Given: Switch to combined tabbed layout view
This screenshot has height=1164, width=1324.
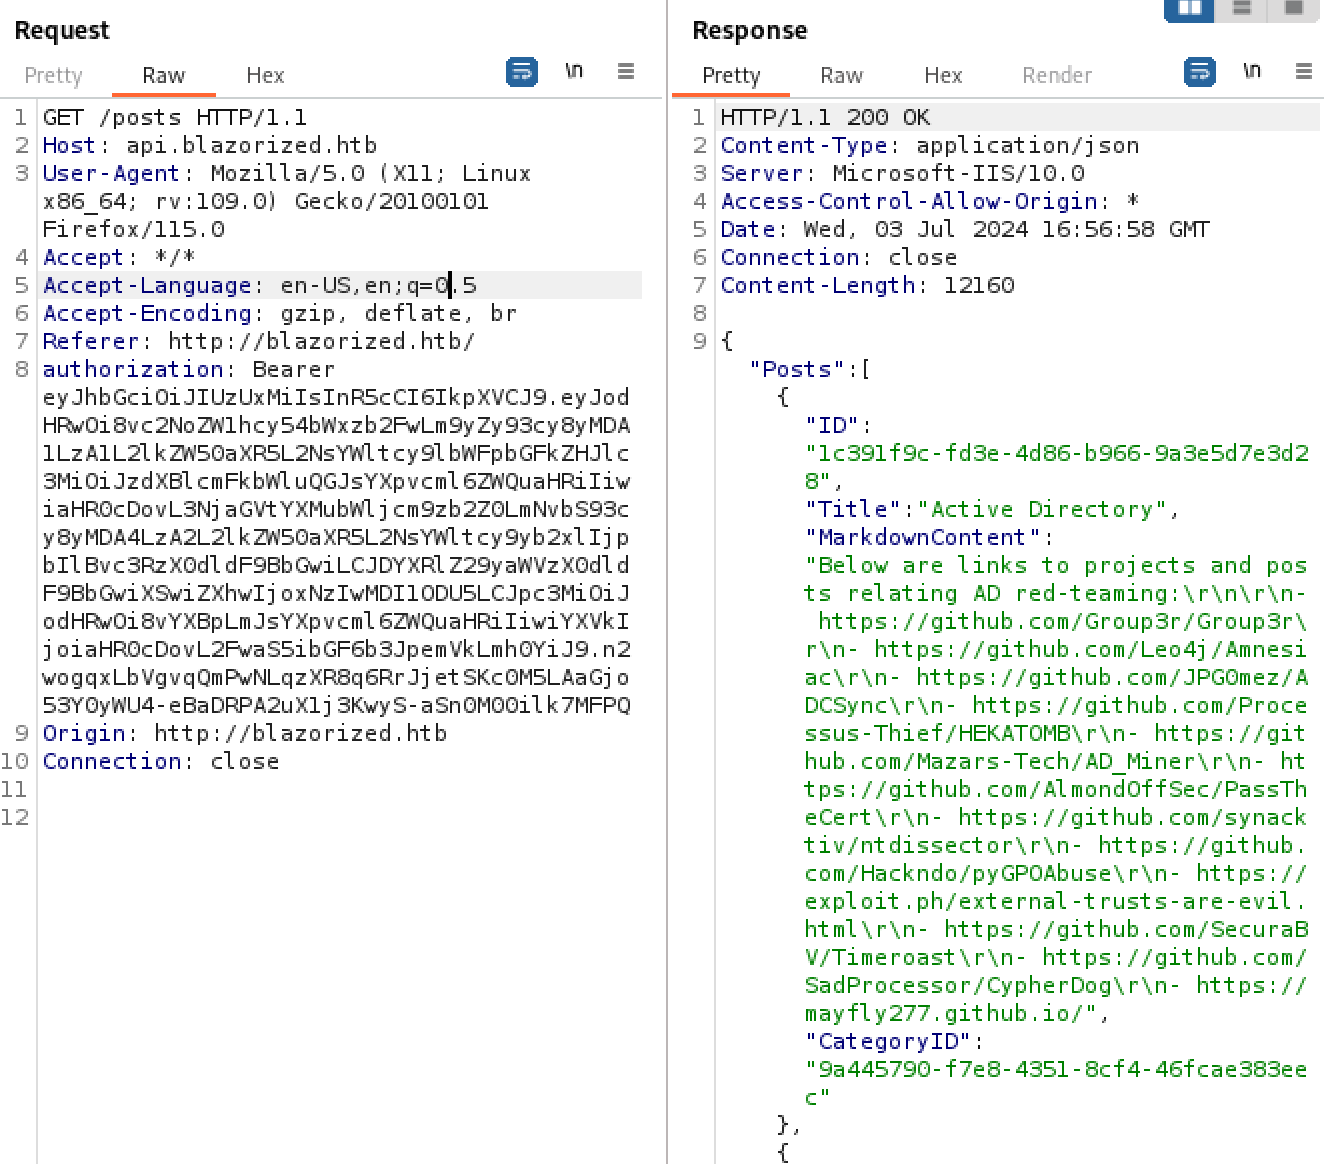Looking at the screenshot, I should (1294, 8).
